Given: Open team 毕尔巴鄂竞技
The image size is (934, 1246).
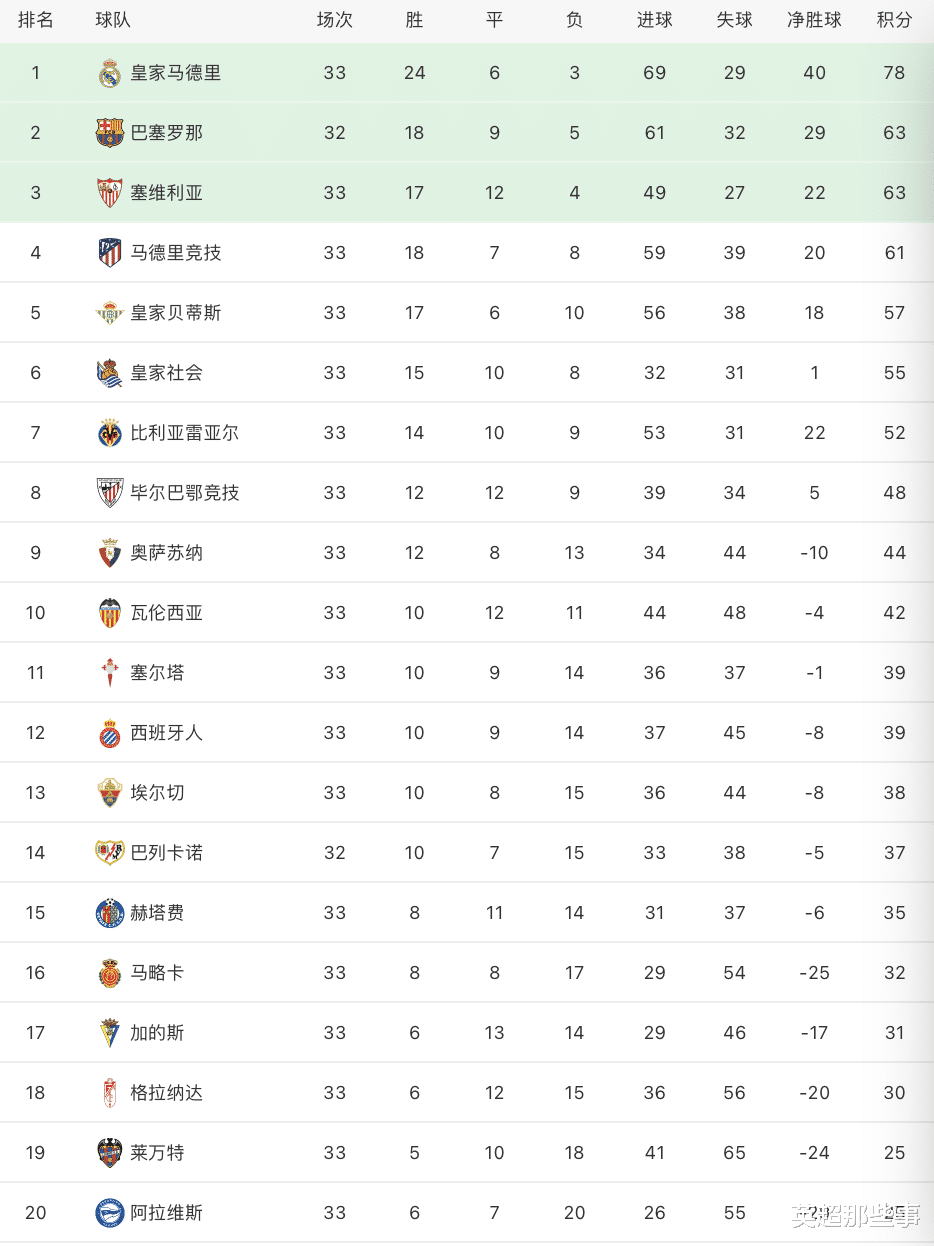Looking at the screenshot, I should point(185,493).
